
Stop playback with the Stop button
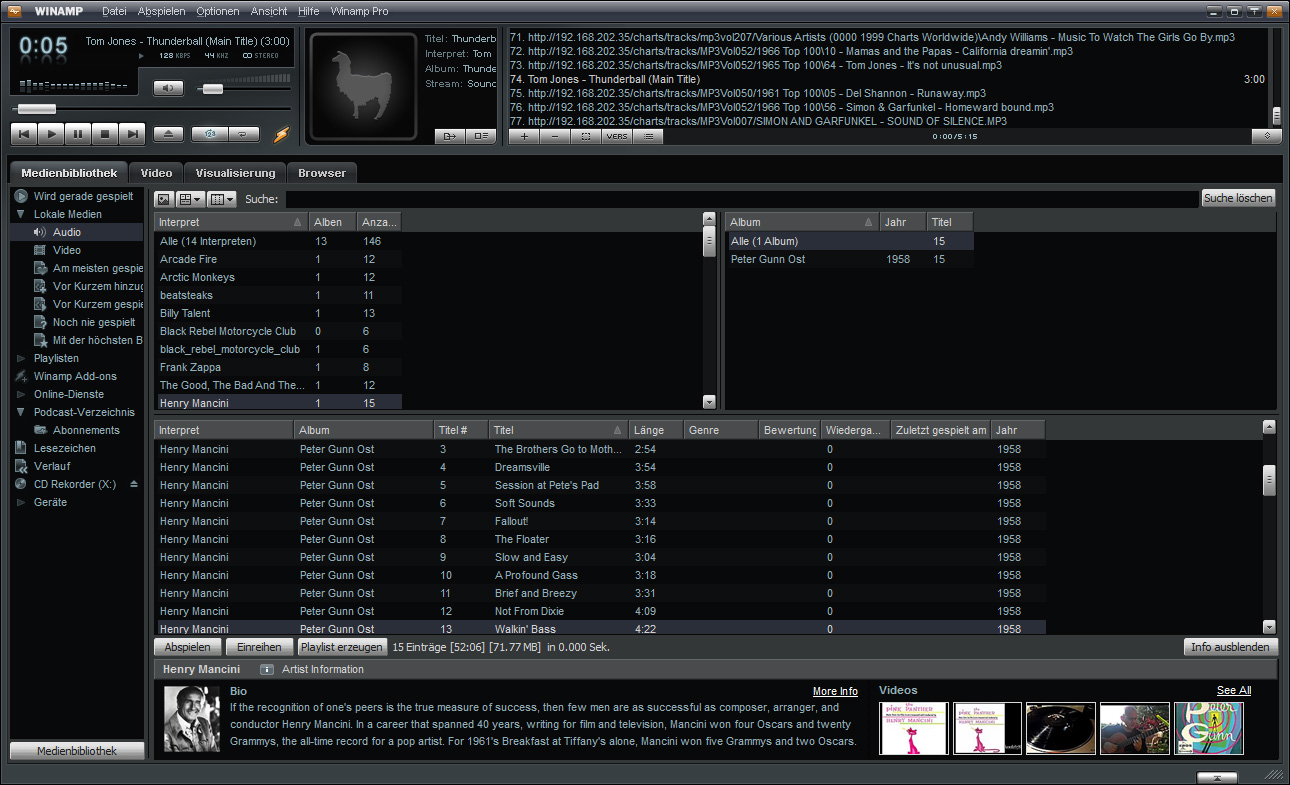(x=105, y=133)
